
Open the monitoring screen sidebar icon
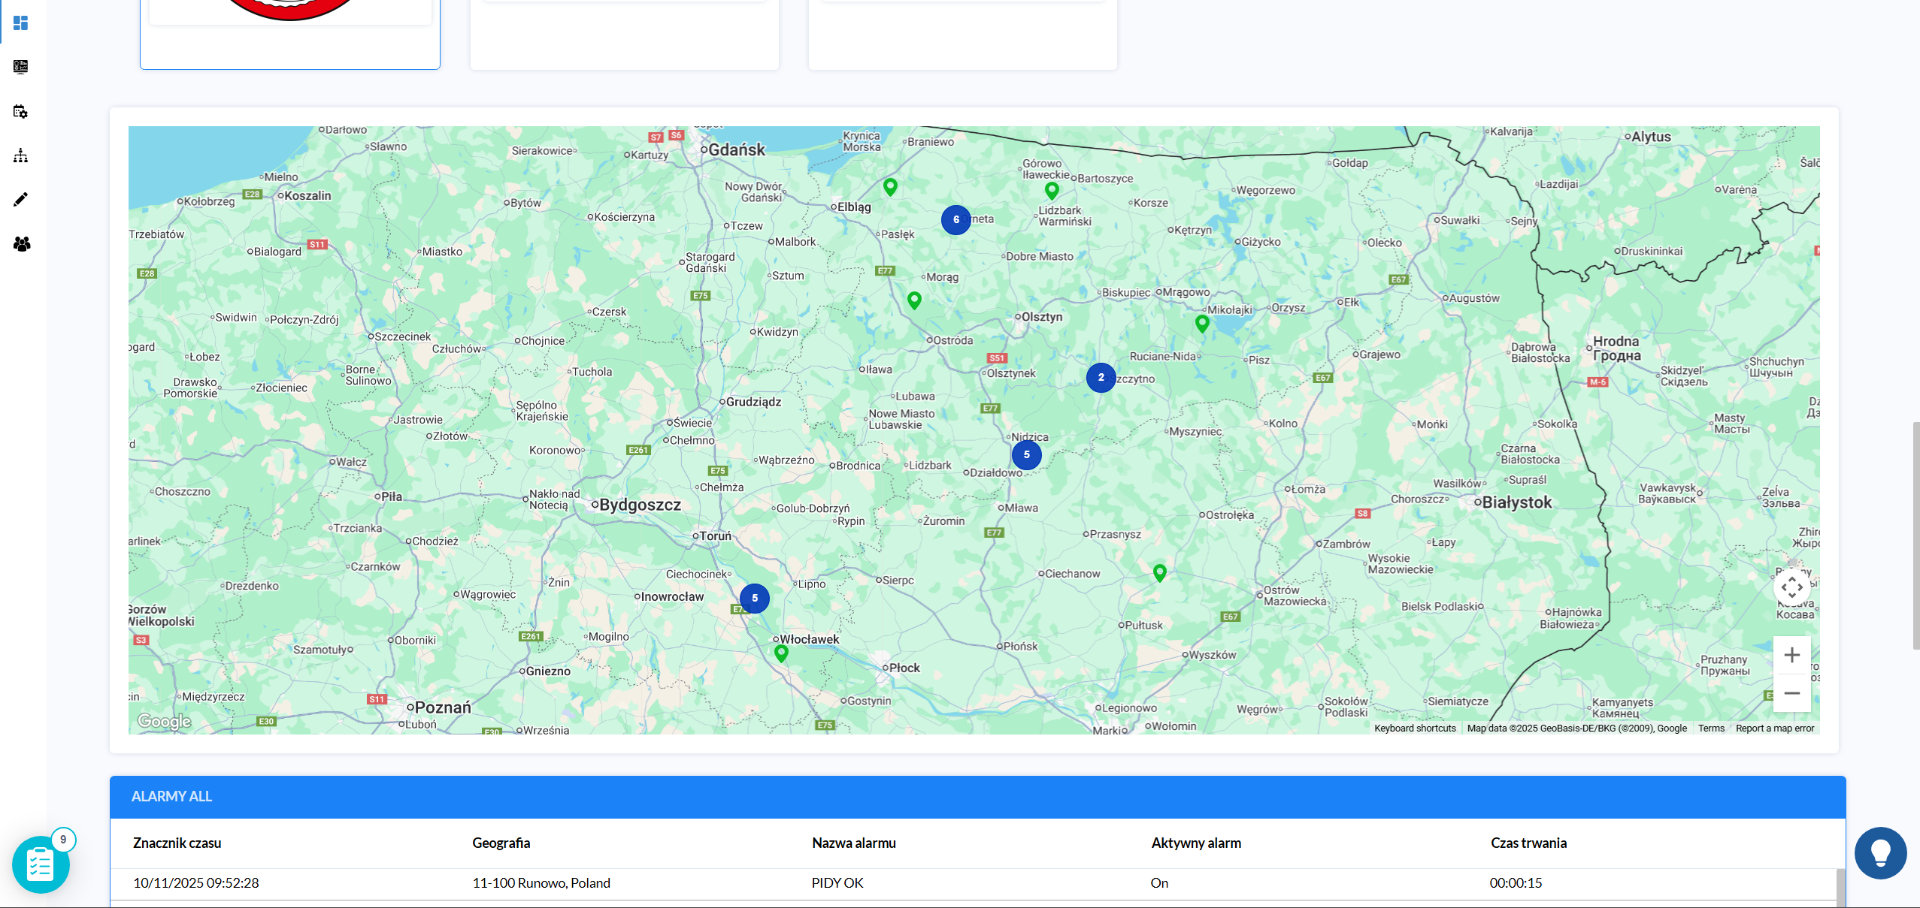pyautogui.click(x=20, y=67)
